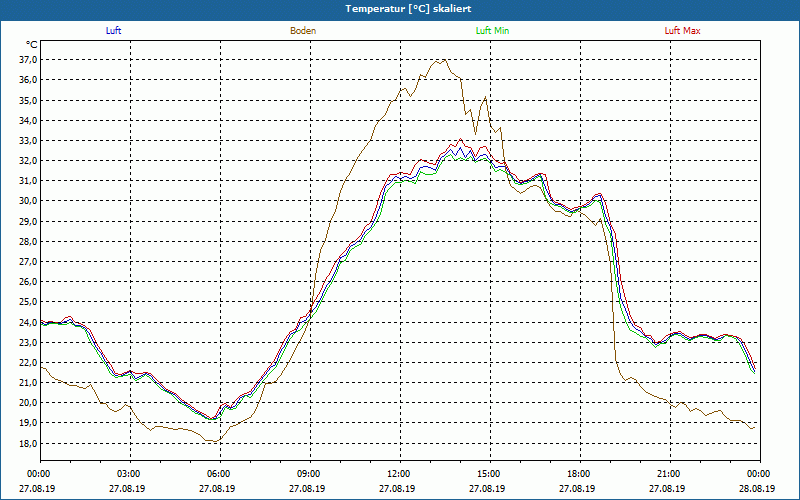
Task: Click the 29,0 axis value
Action: tap(28, 221)
